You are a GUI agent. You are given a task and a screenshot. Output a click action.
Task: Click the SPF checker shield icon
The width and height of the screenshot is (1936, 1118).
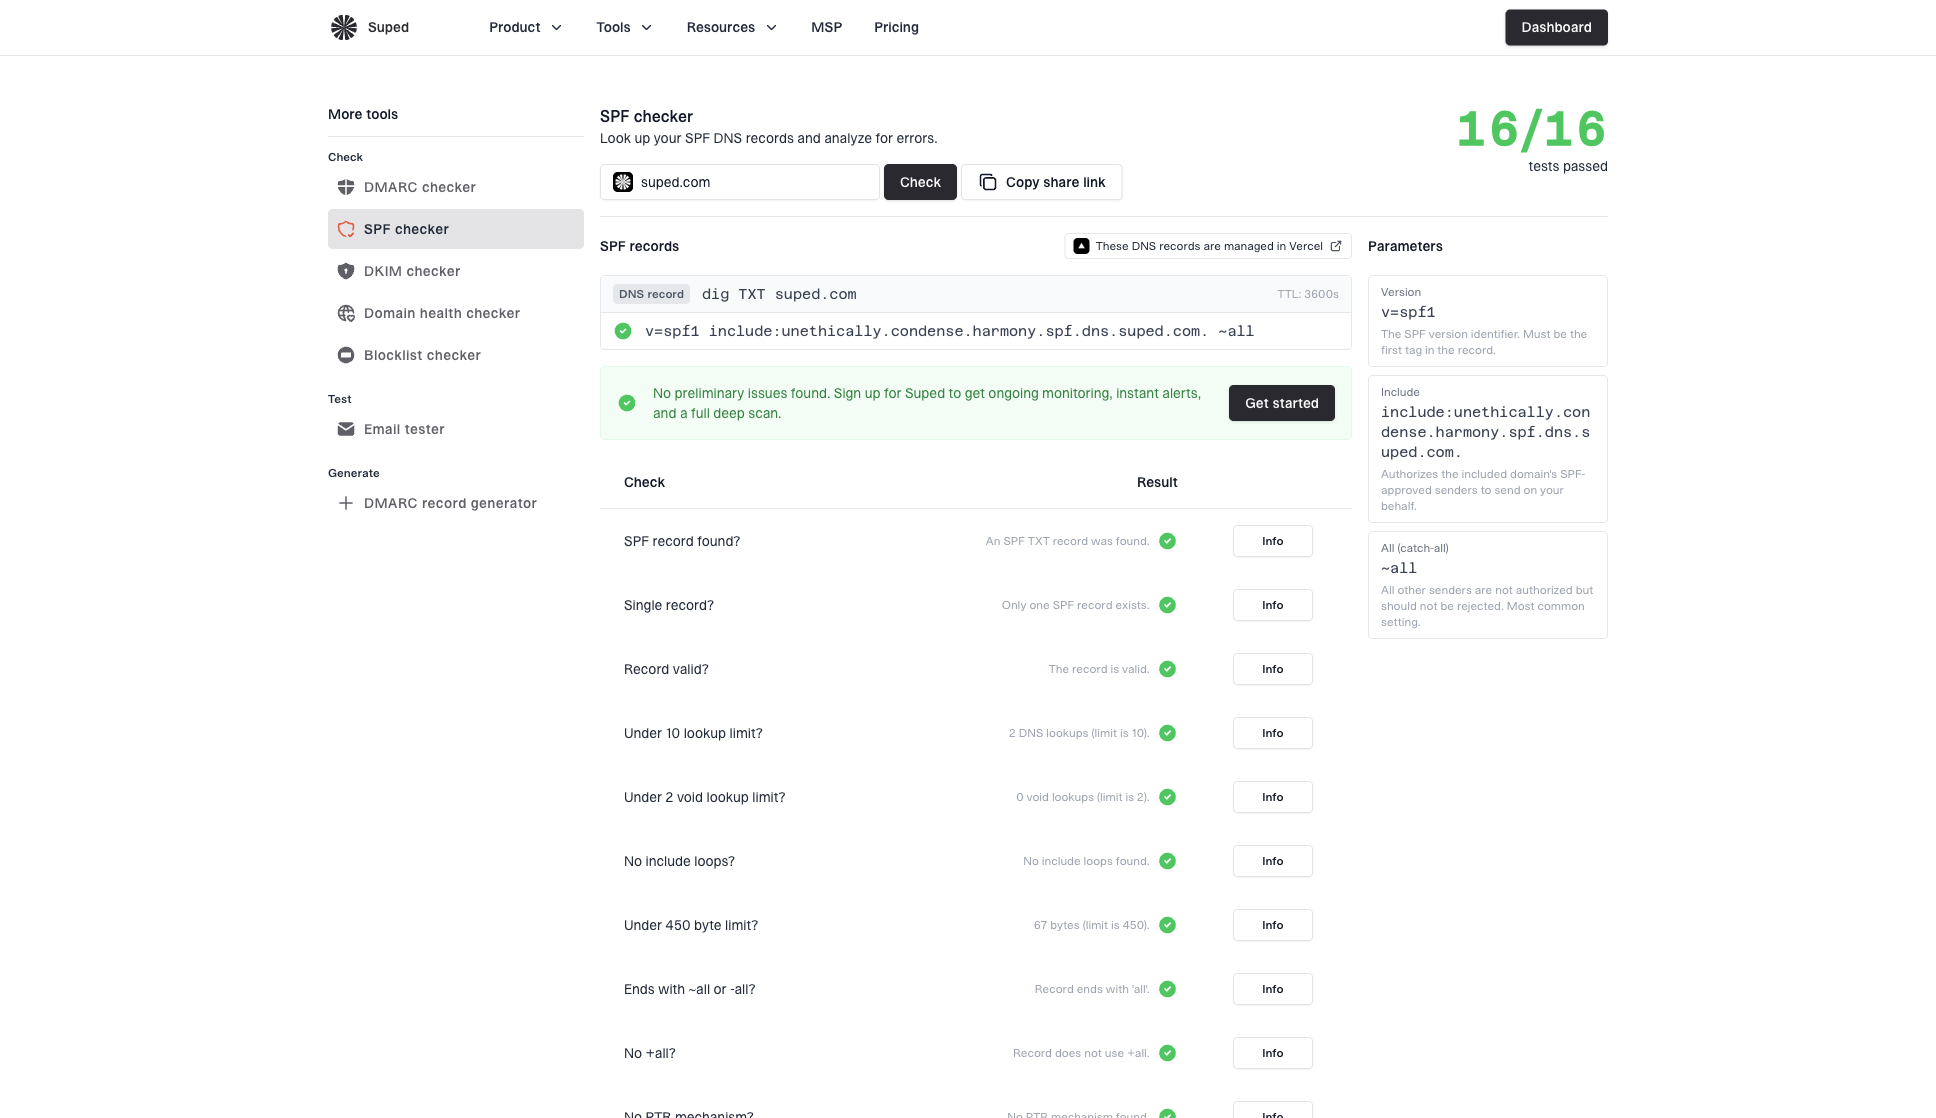coord(346,229)
